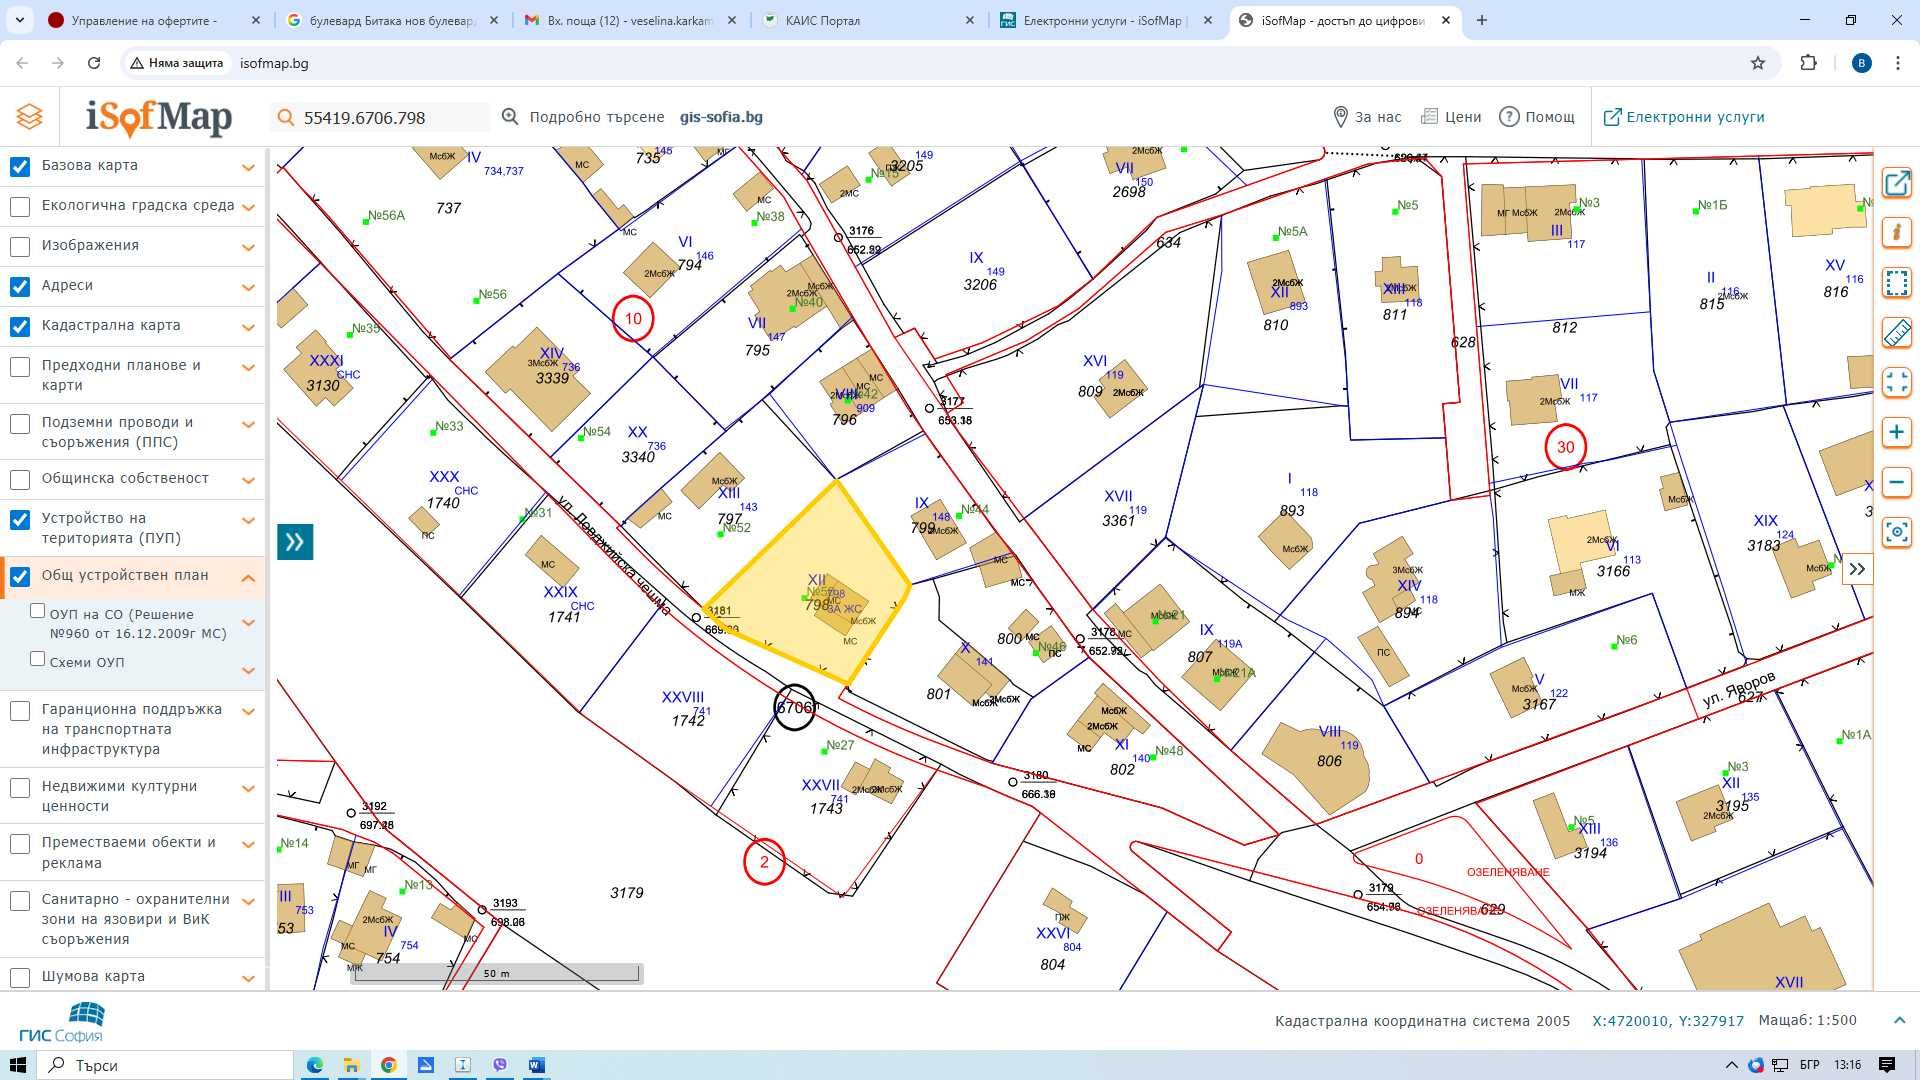This screenshot has width=1920, height=1080.
Task: Activate the dashed rectangle selection tool
Action: coord(1897,283)
